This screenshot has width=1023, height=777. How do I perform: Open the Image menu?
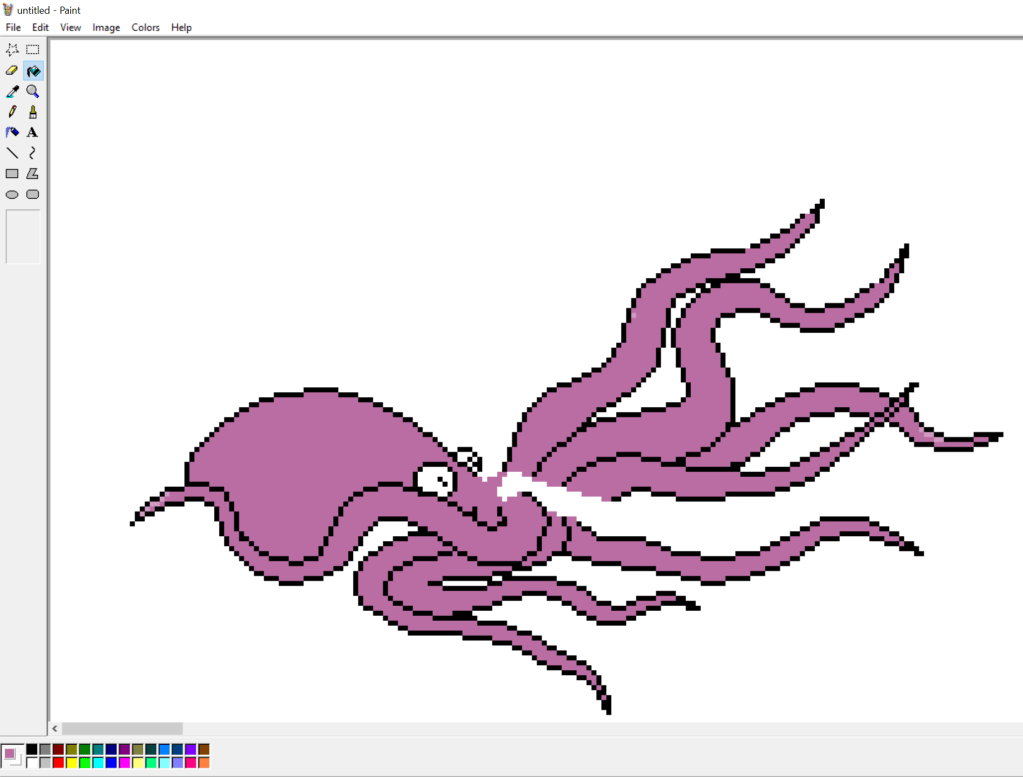click(x=106, y=28)
